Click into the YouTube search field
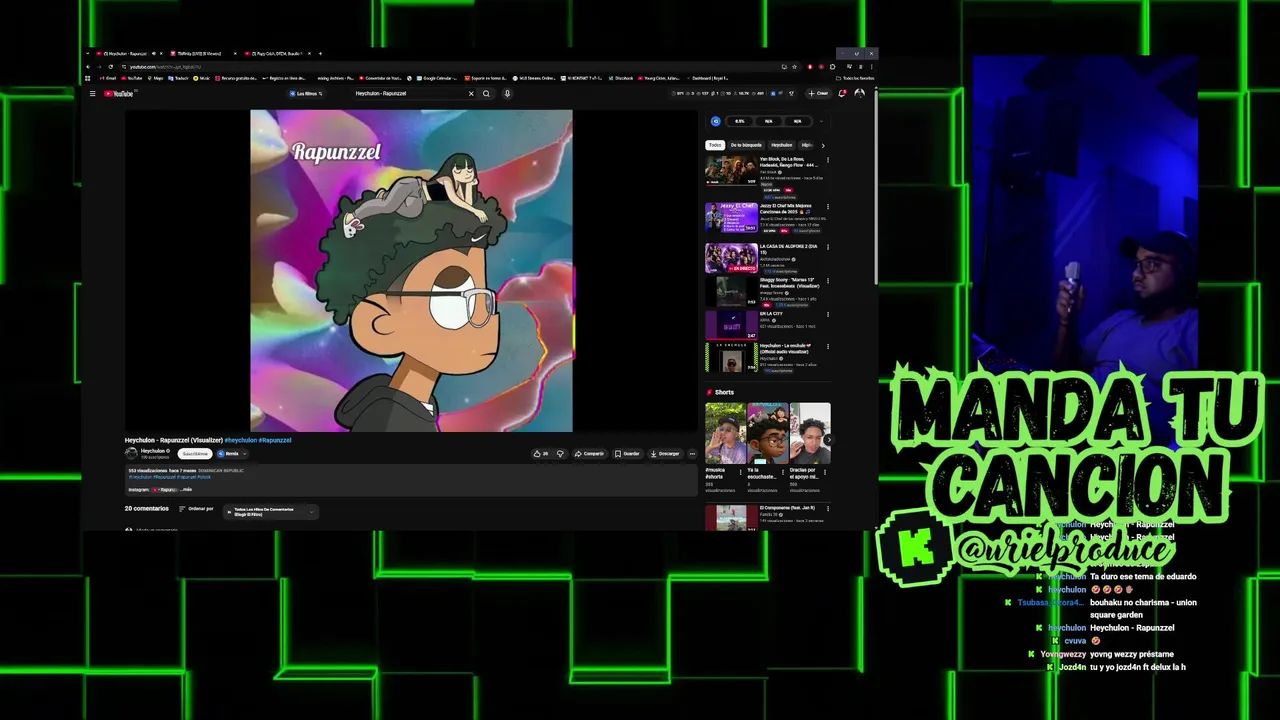The image size is (1280, 720). tap(410, 94)
